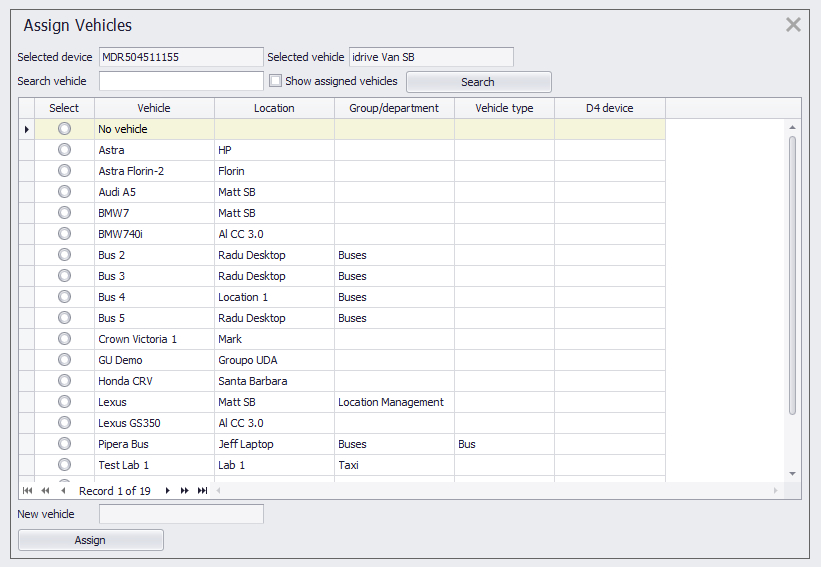821x567 pixels.
Task: Click previous page navigator arrow
Action: pyautogui.click(x=45, y=491)
